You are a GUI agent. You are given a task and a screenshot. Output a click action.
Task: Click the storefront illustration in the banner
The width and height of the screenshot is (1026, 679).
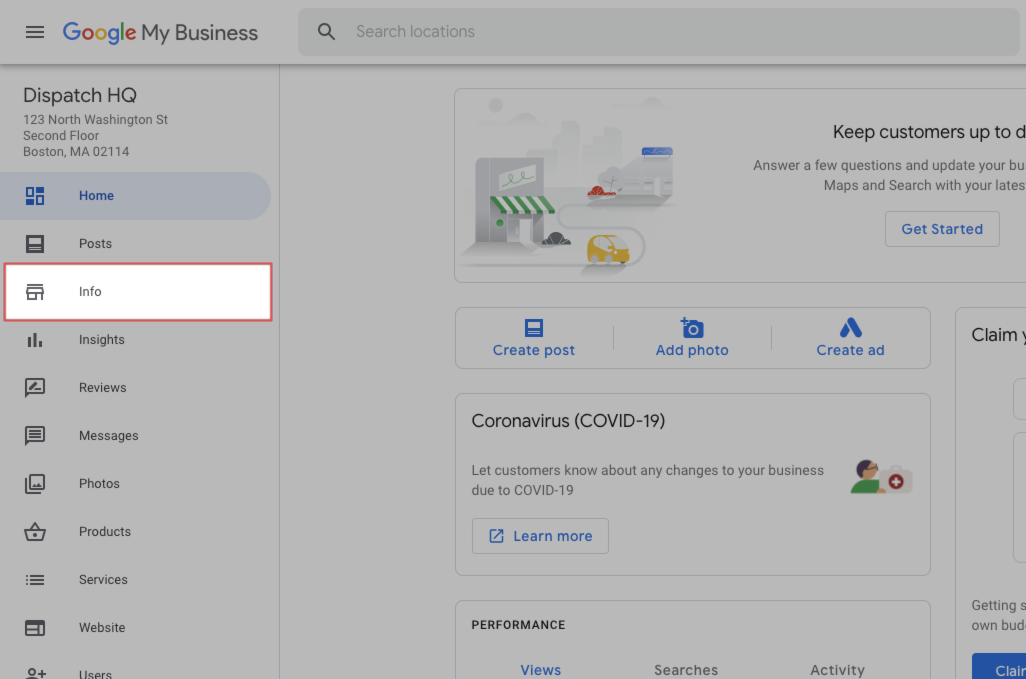coord(567,186)
